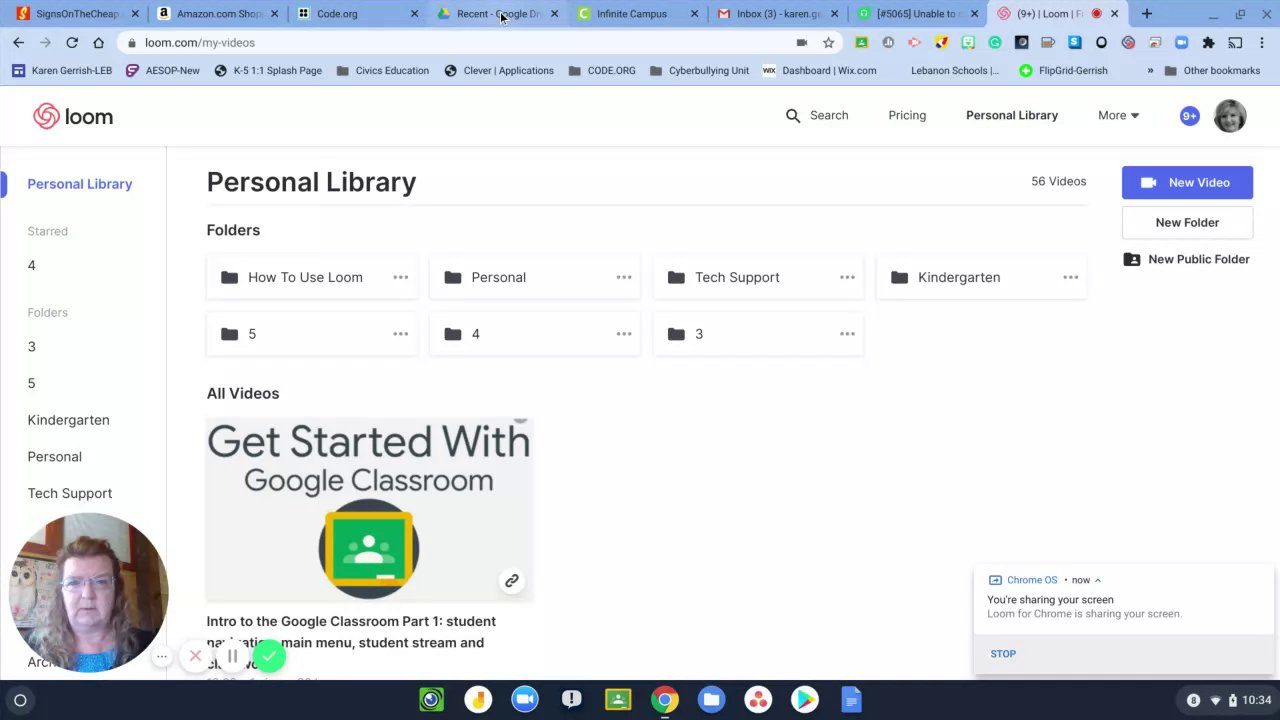Screen dimensions: 1280x720
Task: Switch to Recent Google Drive tab
Action: [x=497, y=14]
